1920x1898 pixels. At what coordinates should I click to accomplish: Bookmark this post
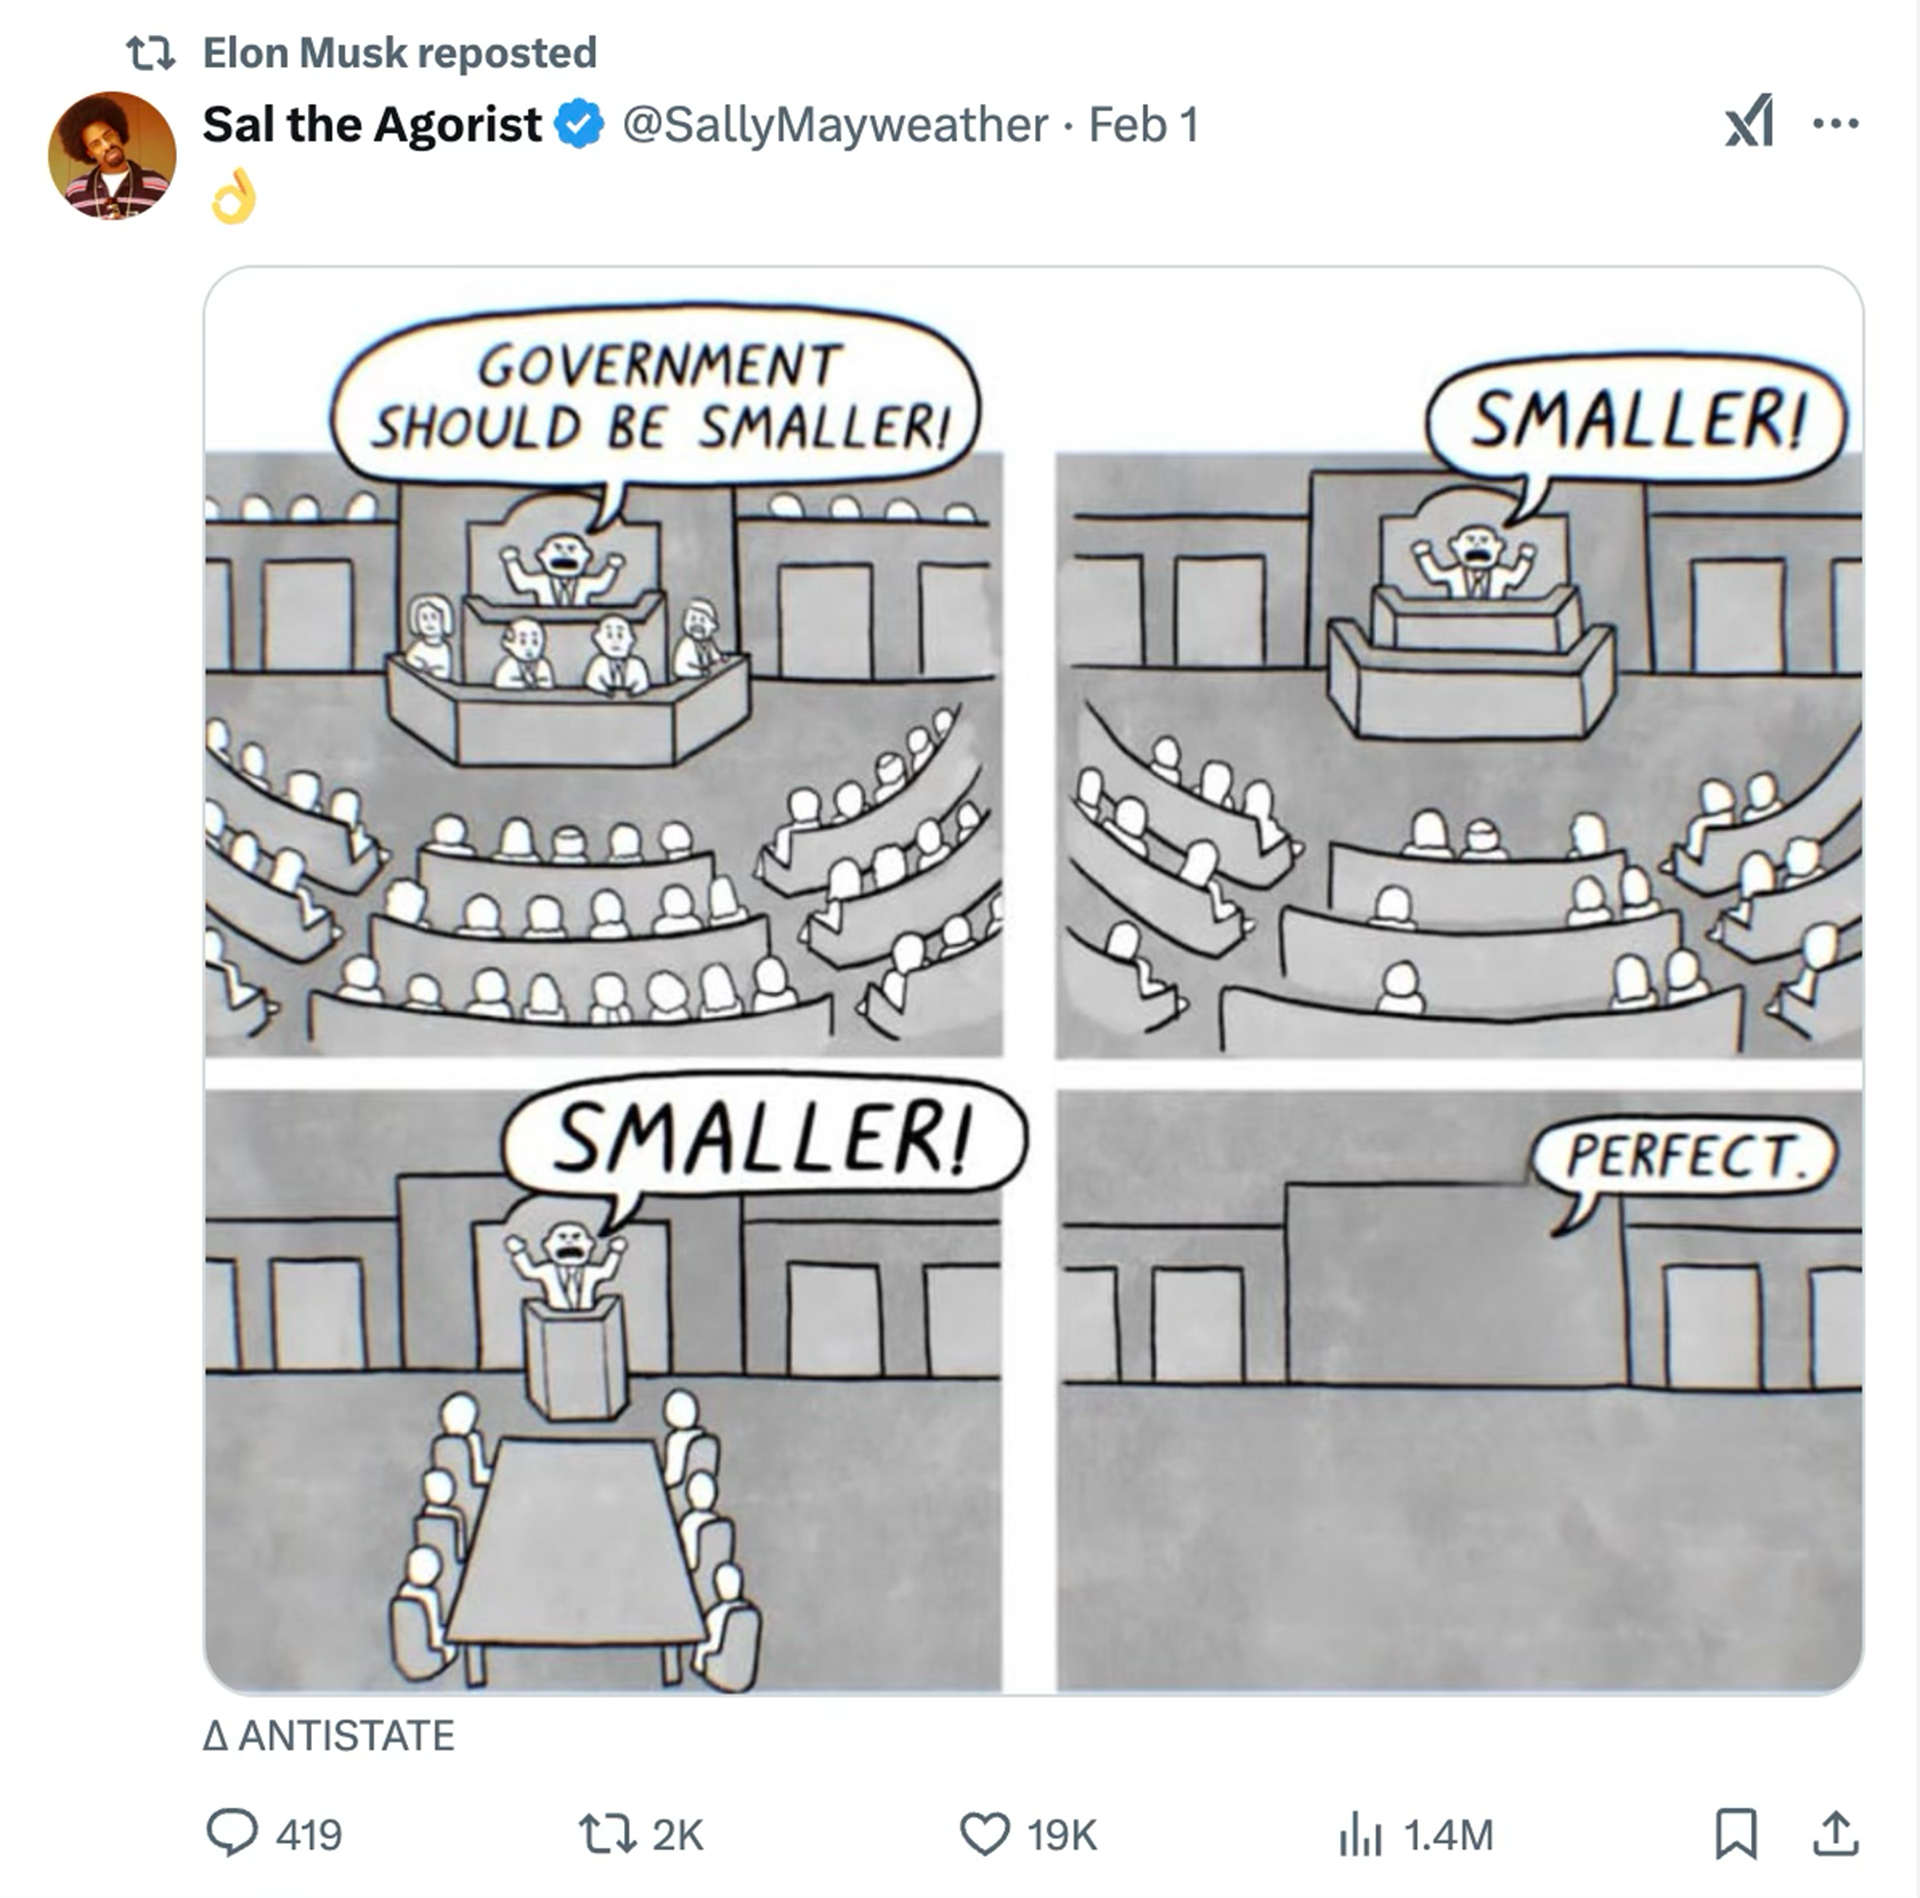(1736, 1834)
